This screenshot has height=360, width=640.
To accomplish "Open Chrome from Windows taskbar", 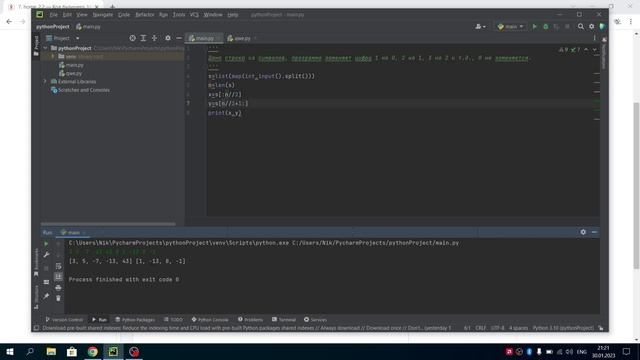I will (x=93, y=351).
